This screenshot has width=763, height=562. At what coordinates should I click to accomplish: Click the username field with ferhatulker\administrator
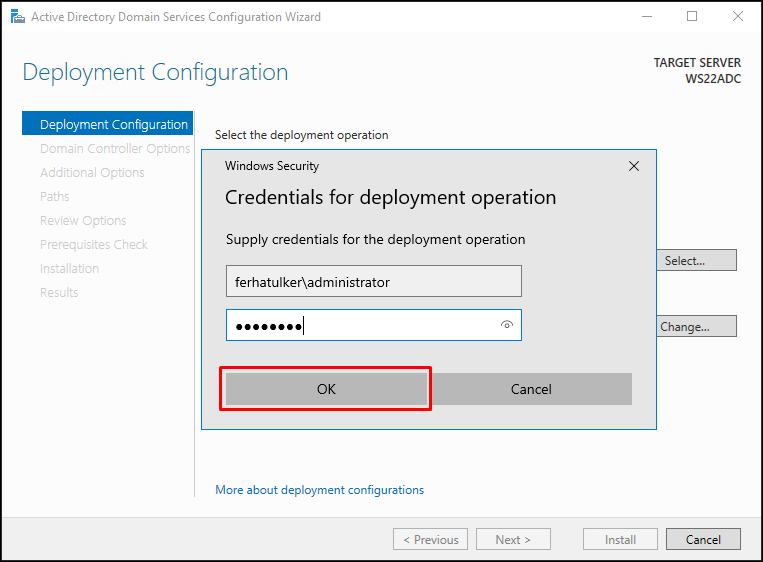[374, 281]
